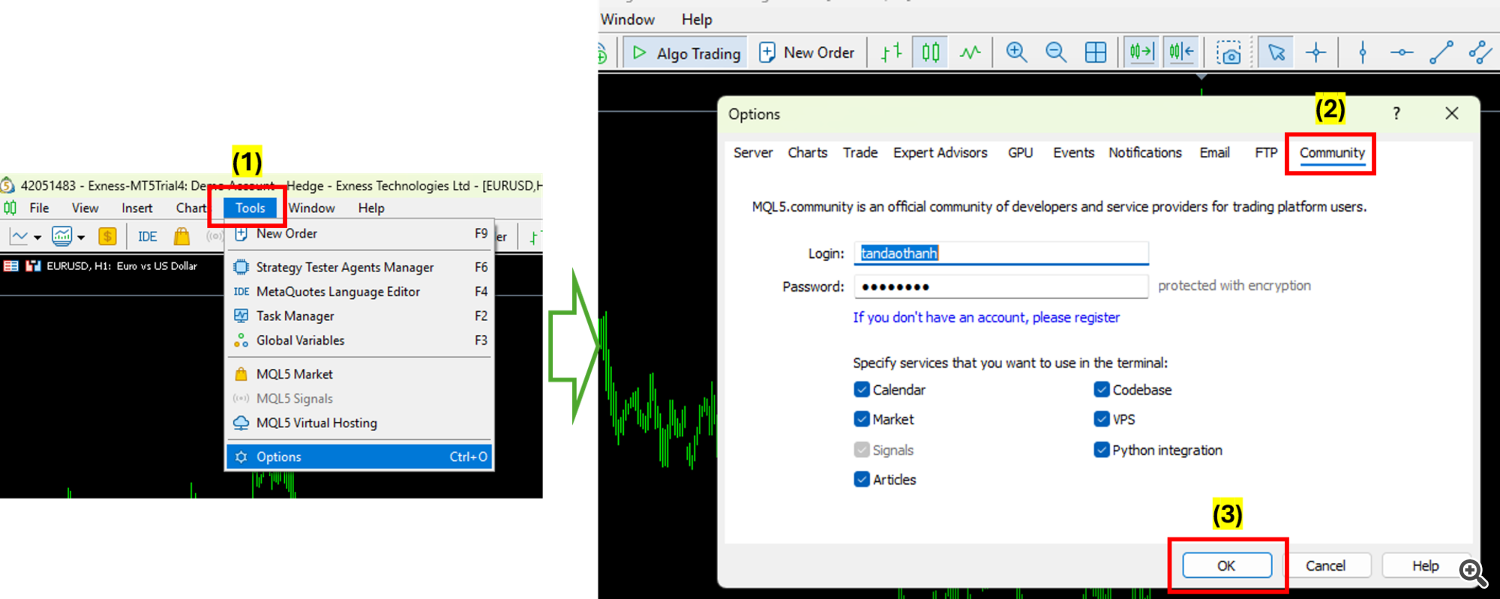
Task: Toggle the Python integration checkbox
Action: 1101,450
